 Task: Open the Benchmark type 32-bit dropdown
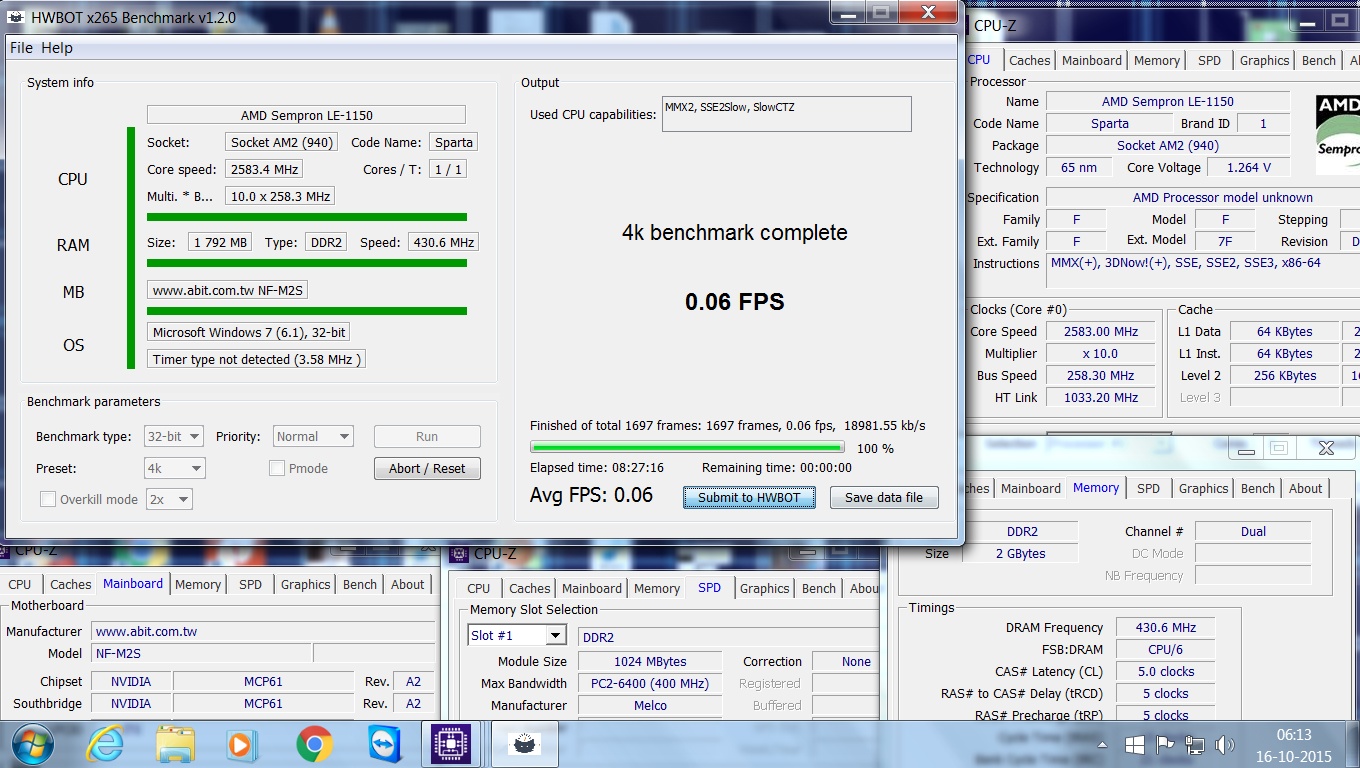click(x=174, y=436)
